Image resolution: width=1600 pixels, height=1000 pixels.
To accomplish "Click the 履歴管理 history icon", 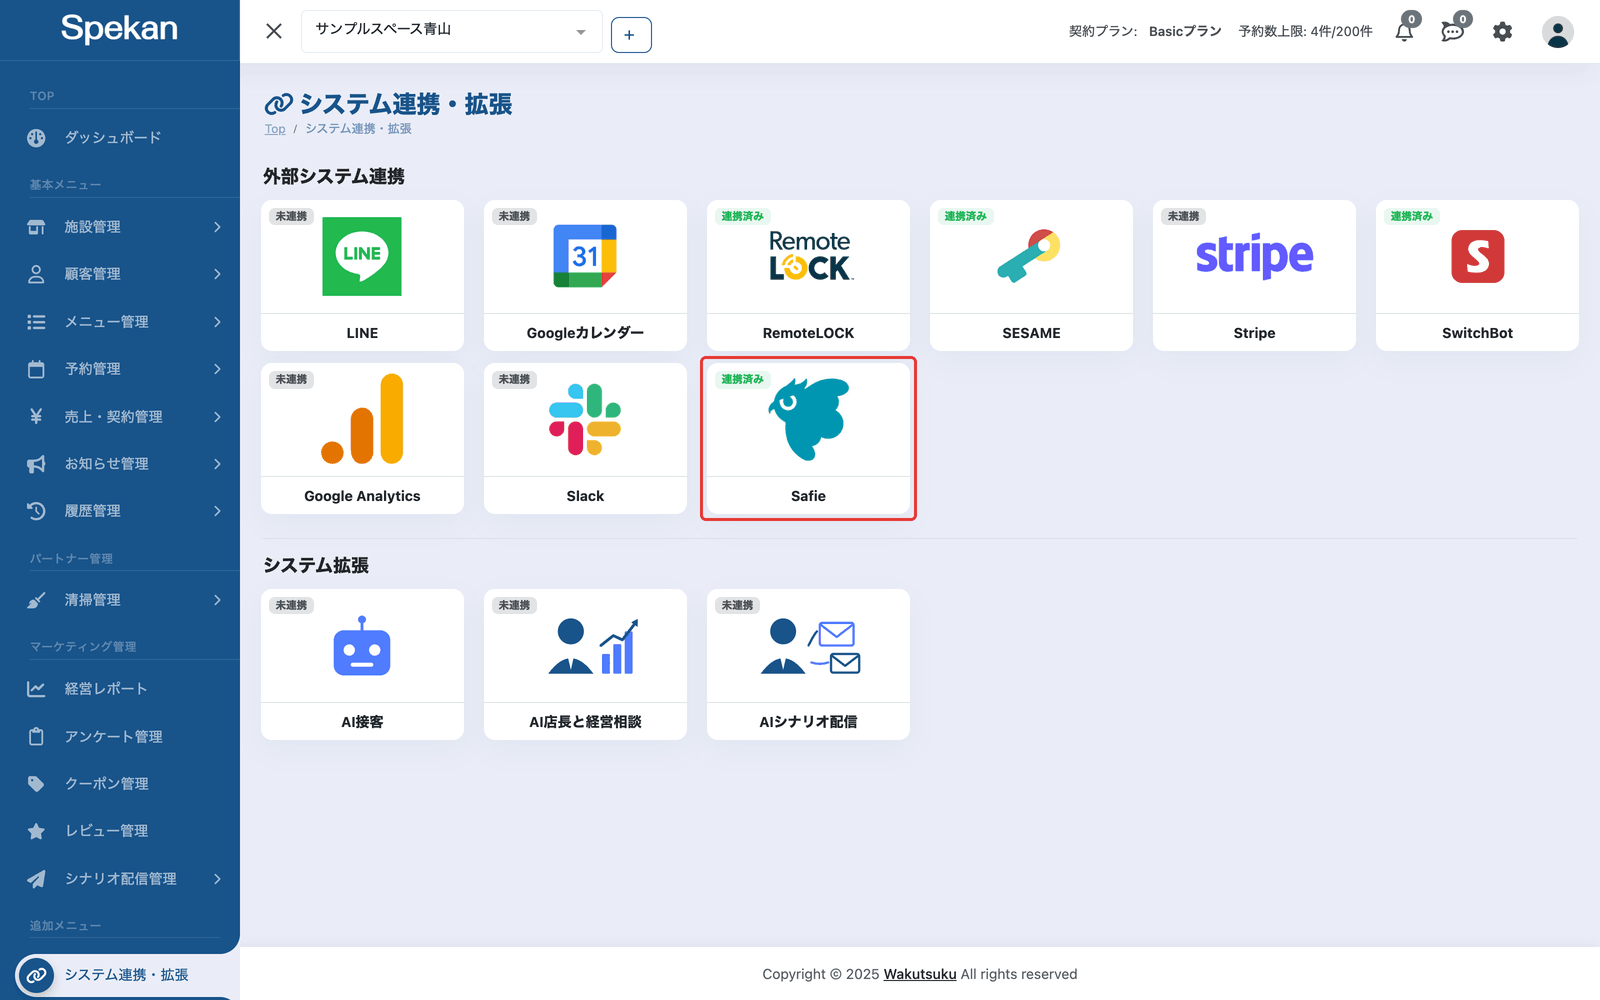I will point(36,511).
